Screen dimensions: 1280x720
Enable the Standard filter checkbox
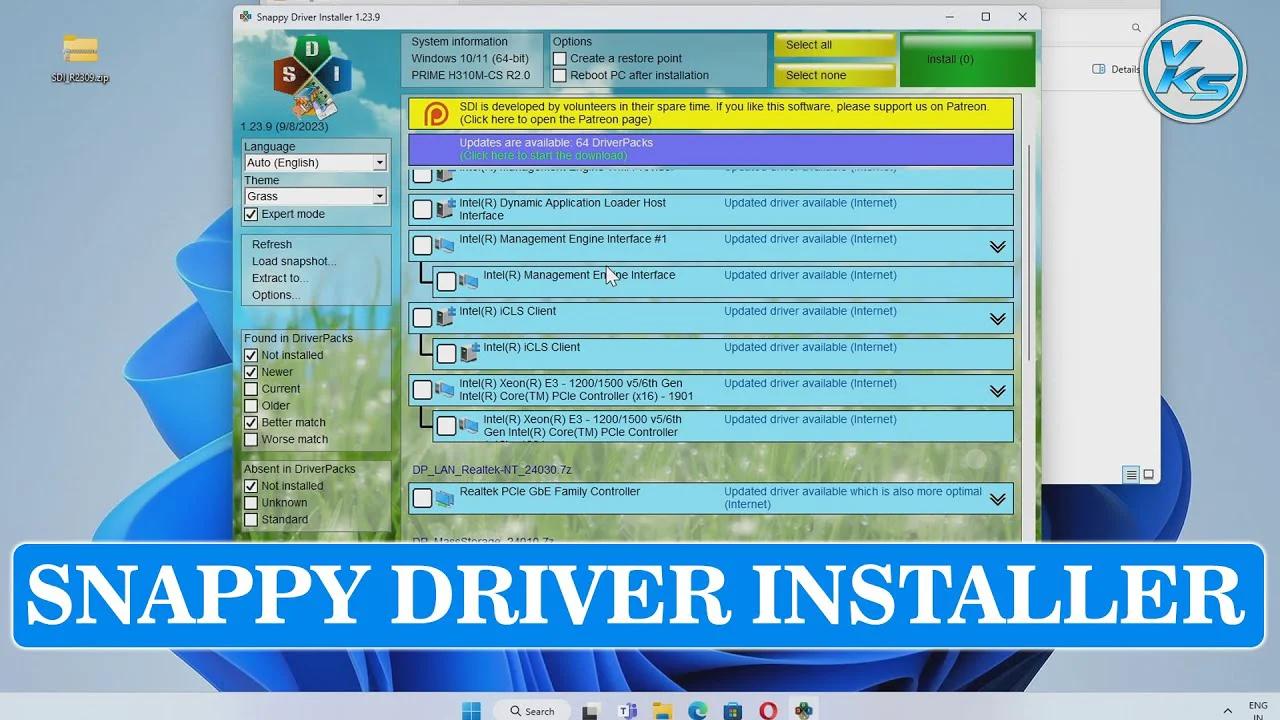[x=251, y=519]
